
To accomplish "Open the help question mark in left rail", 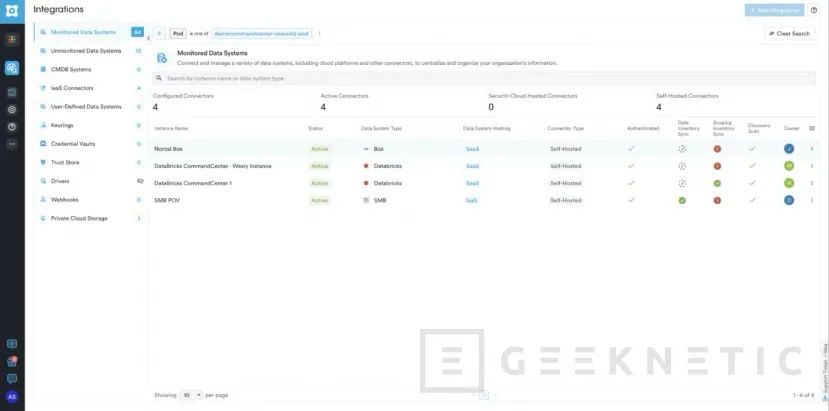I will [12, 127].
